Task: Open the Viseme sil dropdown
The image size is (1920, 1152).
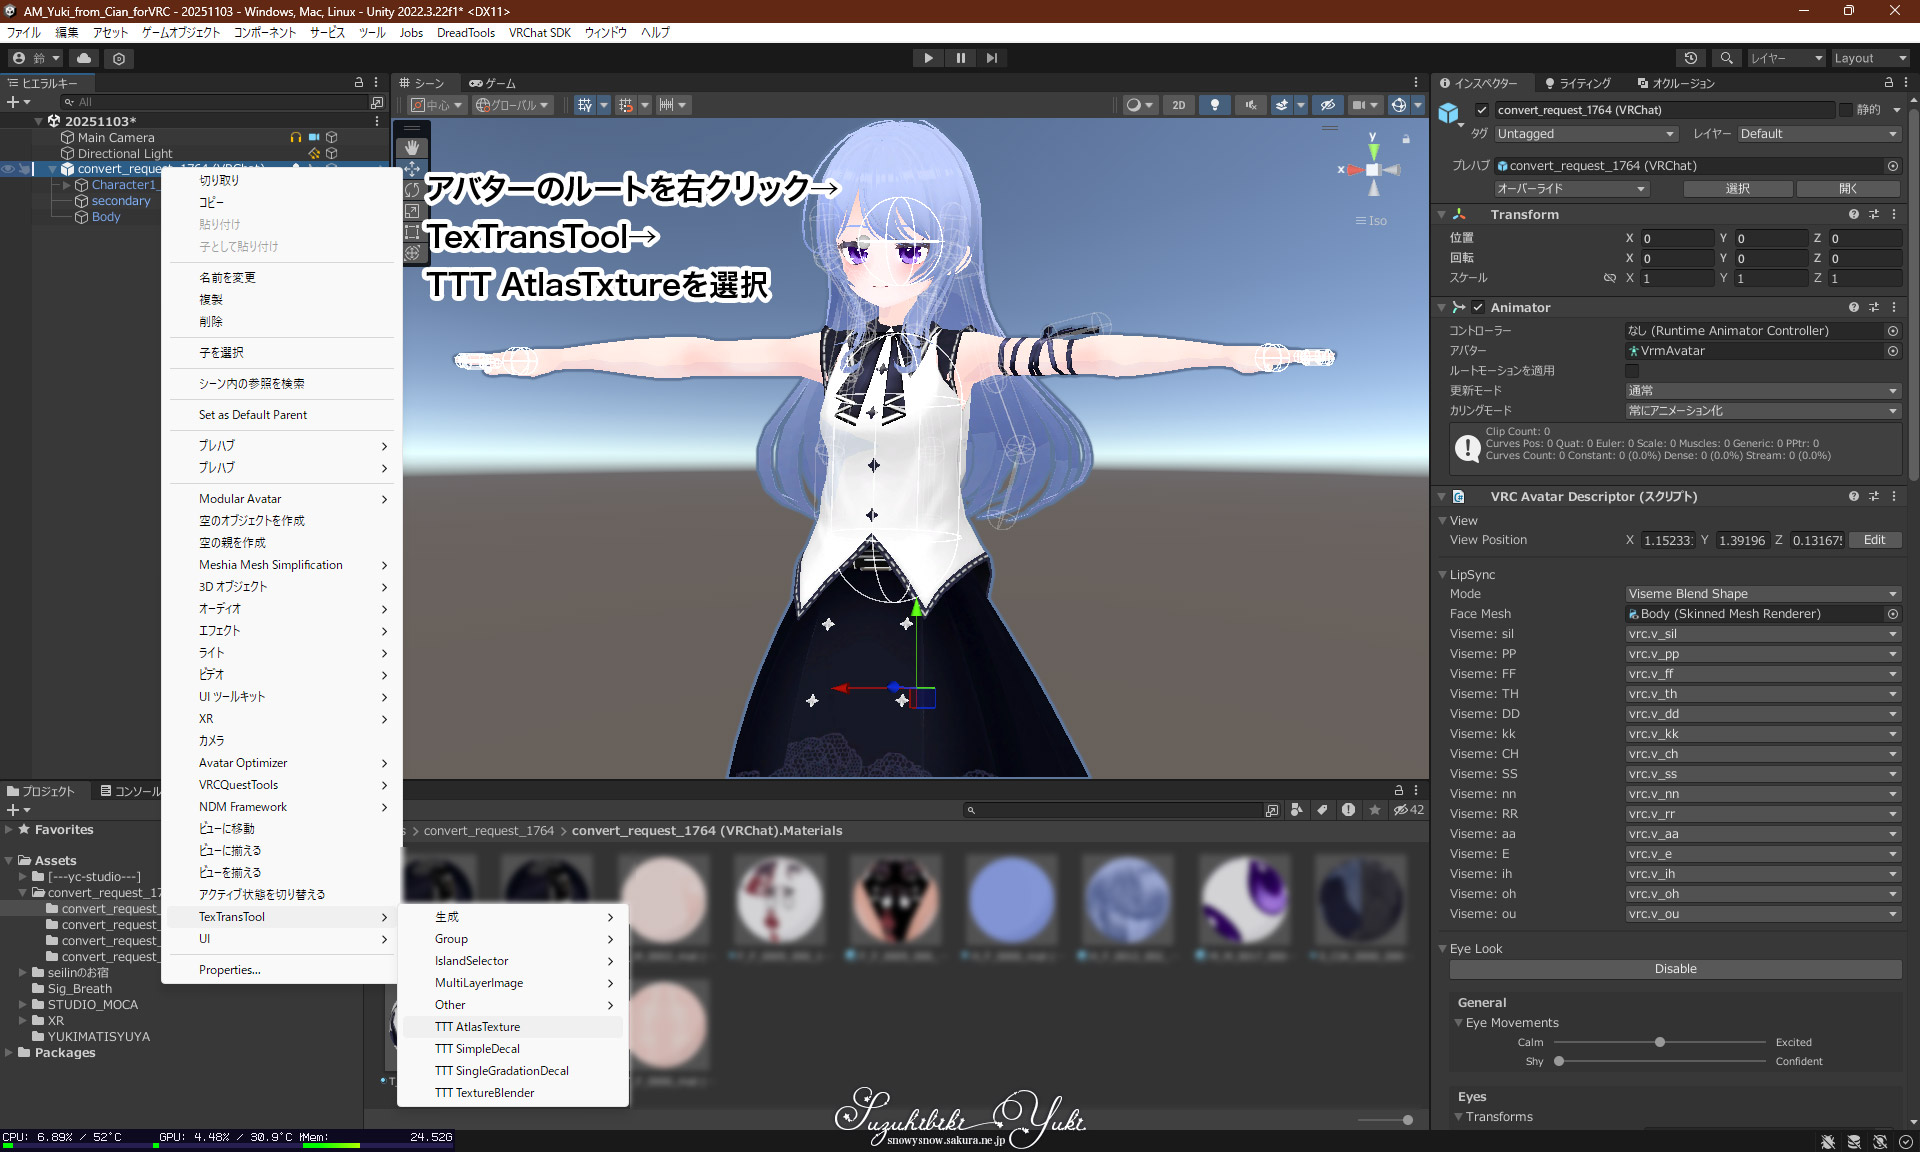Action: [x=1762, y=634]
